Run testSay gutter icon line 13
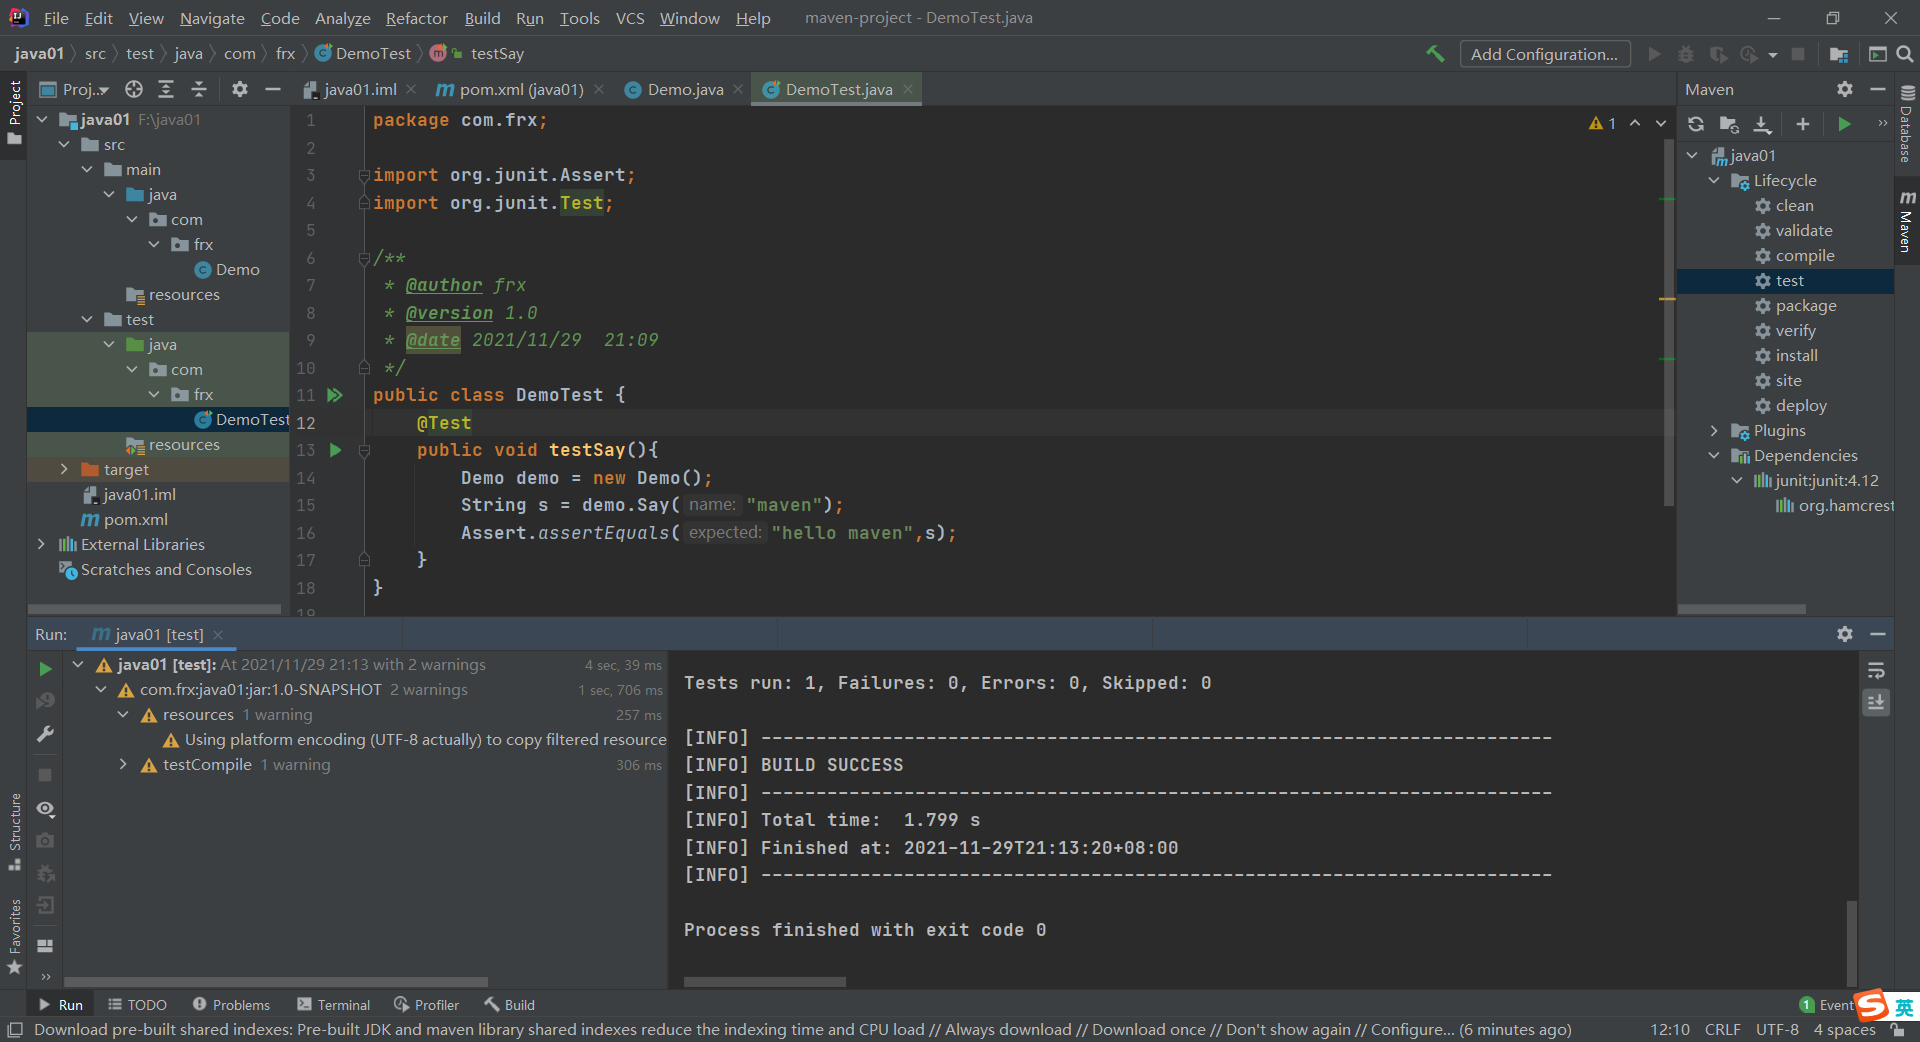1920x1042 pixels. (336, 450)
